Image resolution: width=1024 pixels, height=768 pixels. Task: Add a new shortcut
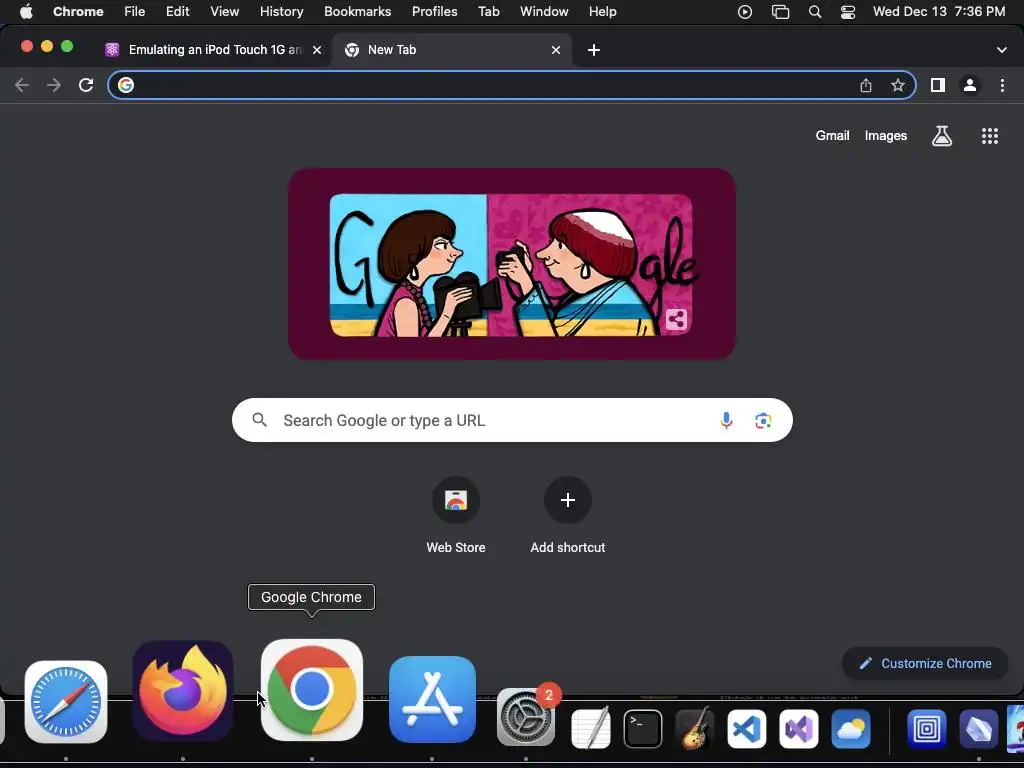click(568, 515)
